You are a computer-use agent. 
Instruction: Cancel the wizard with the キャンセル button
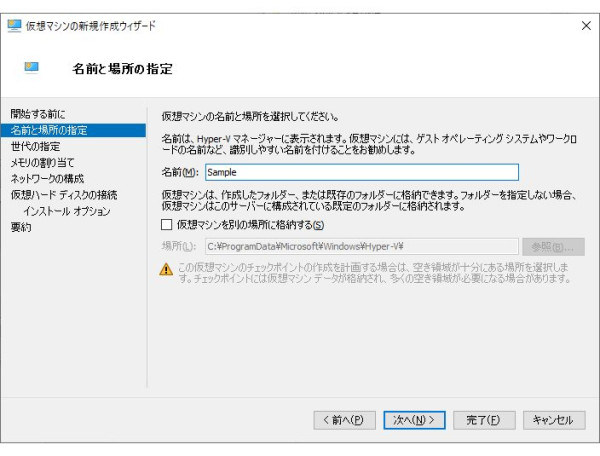coord(553,420)
